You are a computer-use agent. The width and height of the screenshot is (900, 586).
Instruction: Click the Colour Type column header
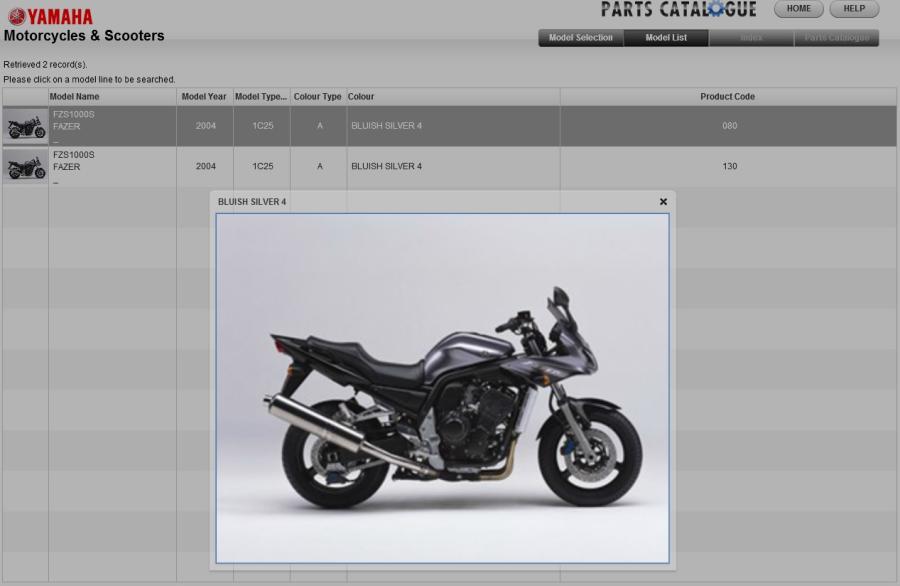click(317, 96)
